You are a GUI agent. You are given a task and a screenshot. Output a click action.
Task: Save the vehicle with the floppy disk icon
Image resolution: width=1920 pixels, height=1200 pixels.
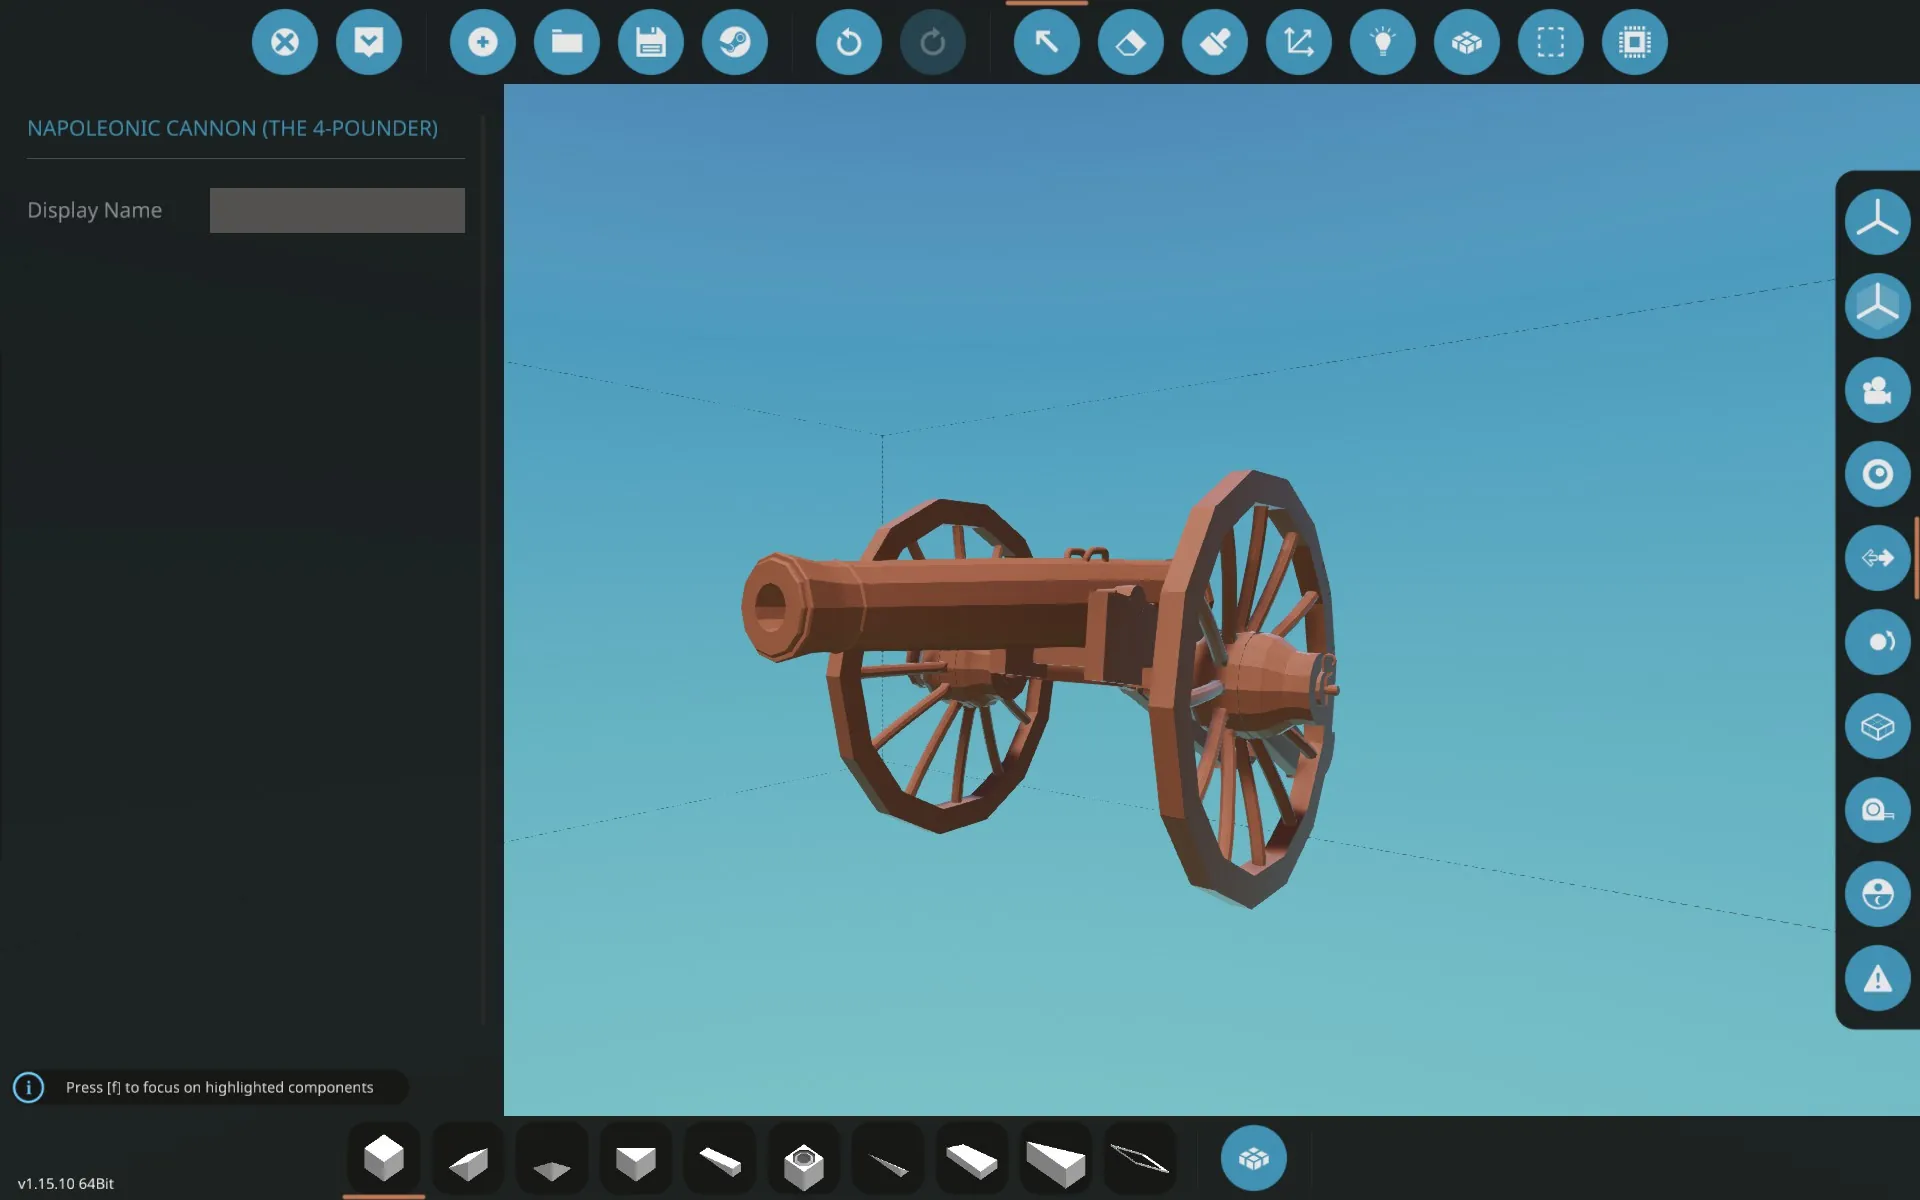pyautogui.click(x=651, y=42)
